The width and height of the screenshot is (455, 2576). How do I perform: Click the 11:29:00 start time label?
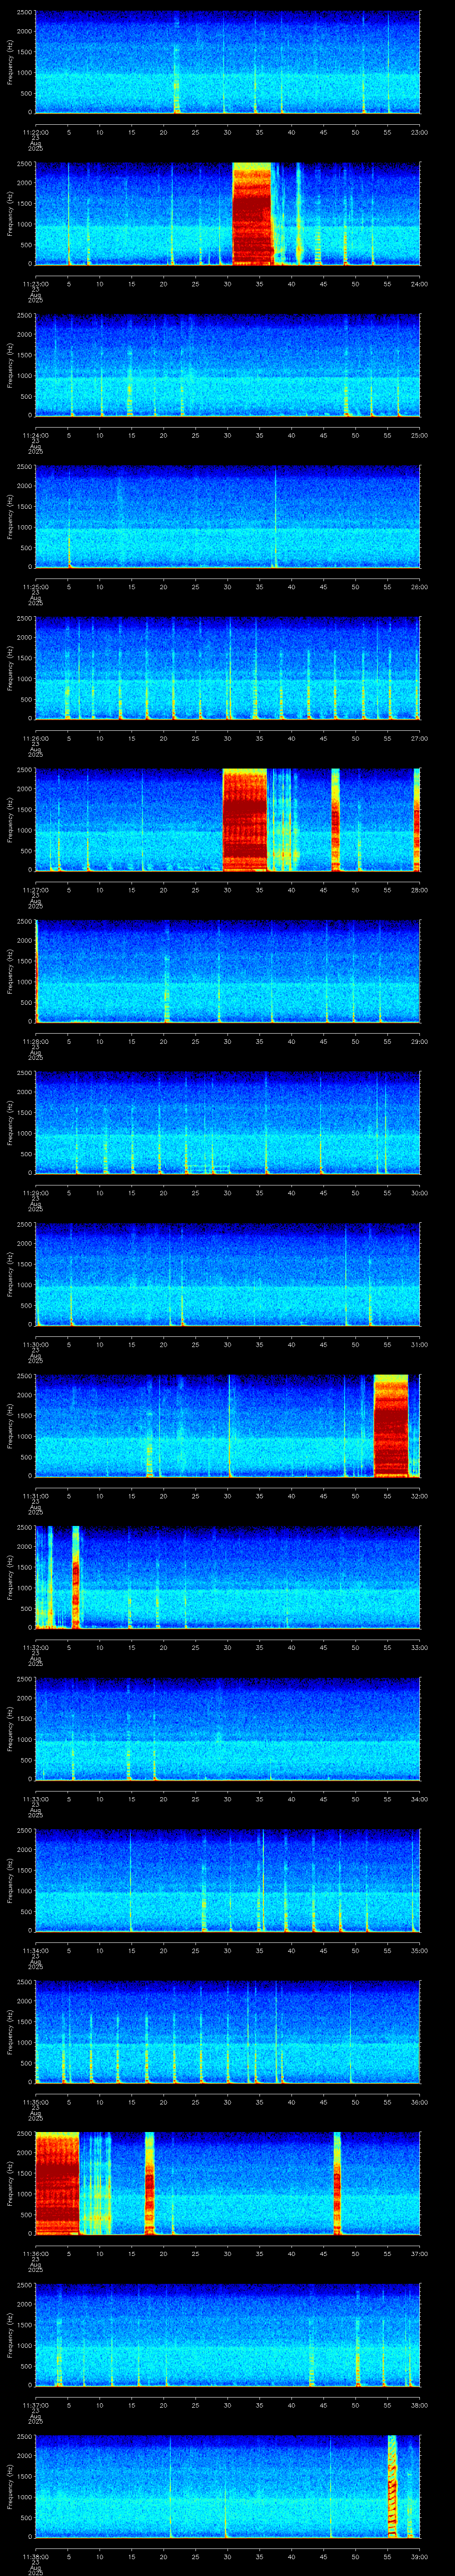coord(35,1192)
